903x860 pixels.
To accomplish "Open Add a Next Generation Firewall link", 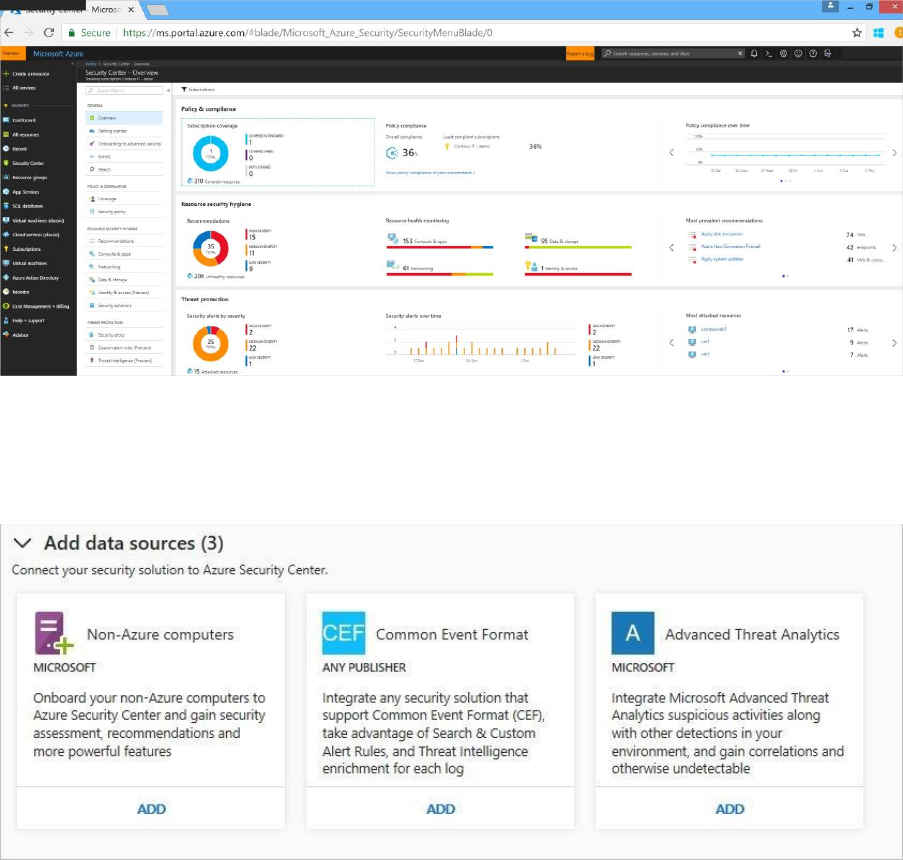I will coord(730,246).
